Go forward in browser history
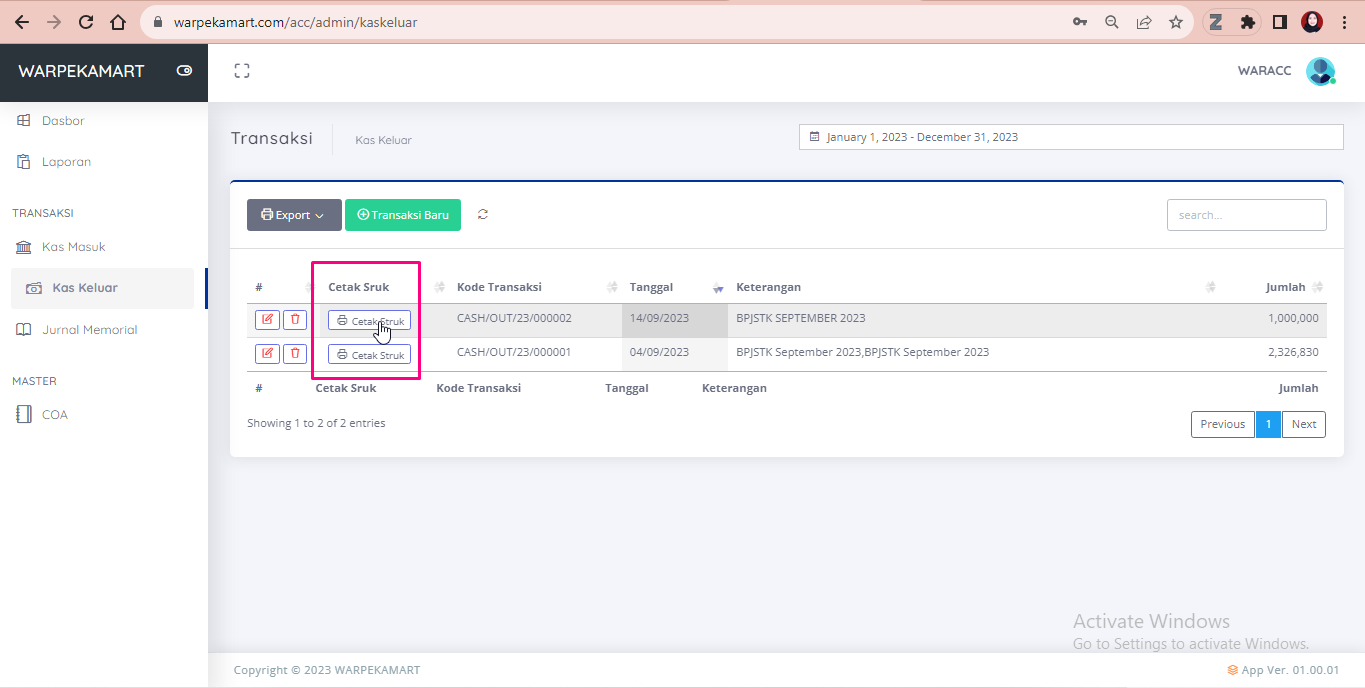The width and height of the screenshot is (1365, 688). 54,22
